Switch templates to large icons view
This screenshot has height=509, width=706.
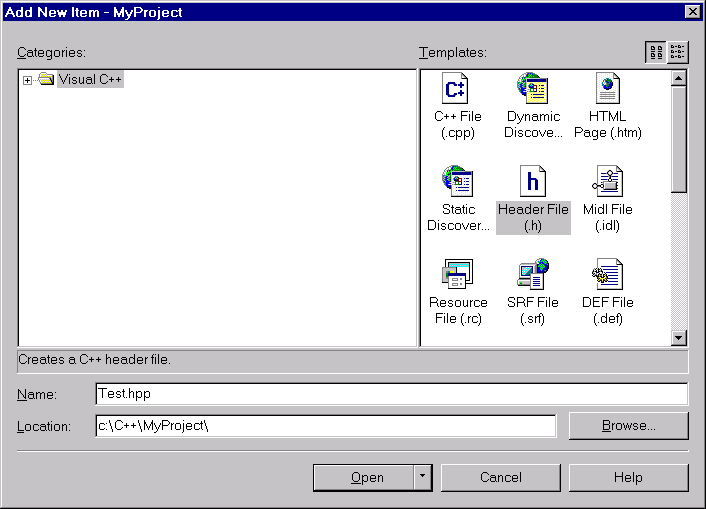[656, 53]
